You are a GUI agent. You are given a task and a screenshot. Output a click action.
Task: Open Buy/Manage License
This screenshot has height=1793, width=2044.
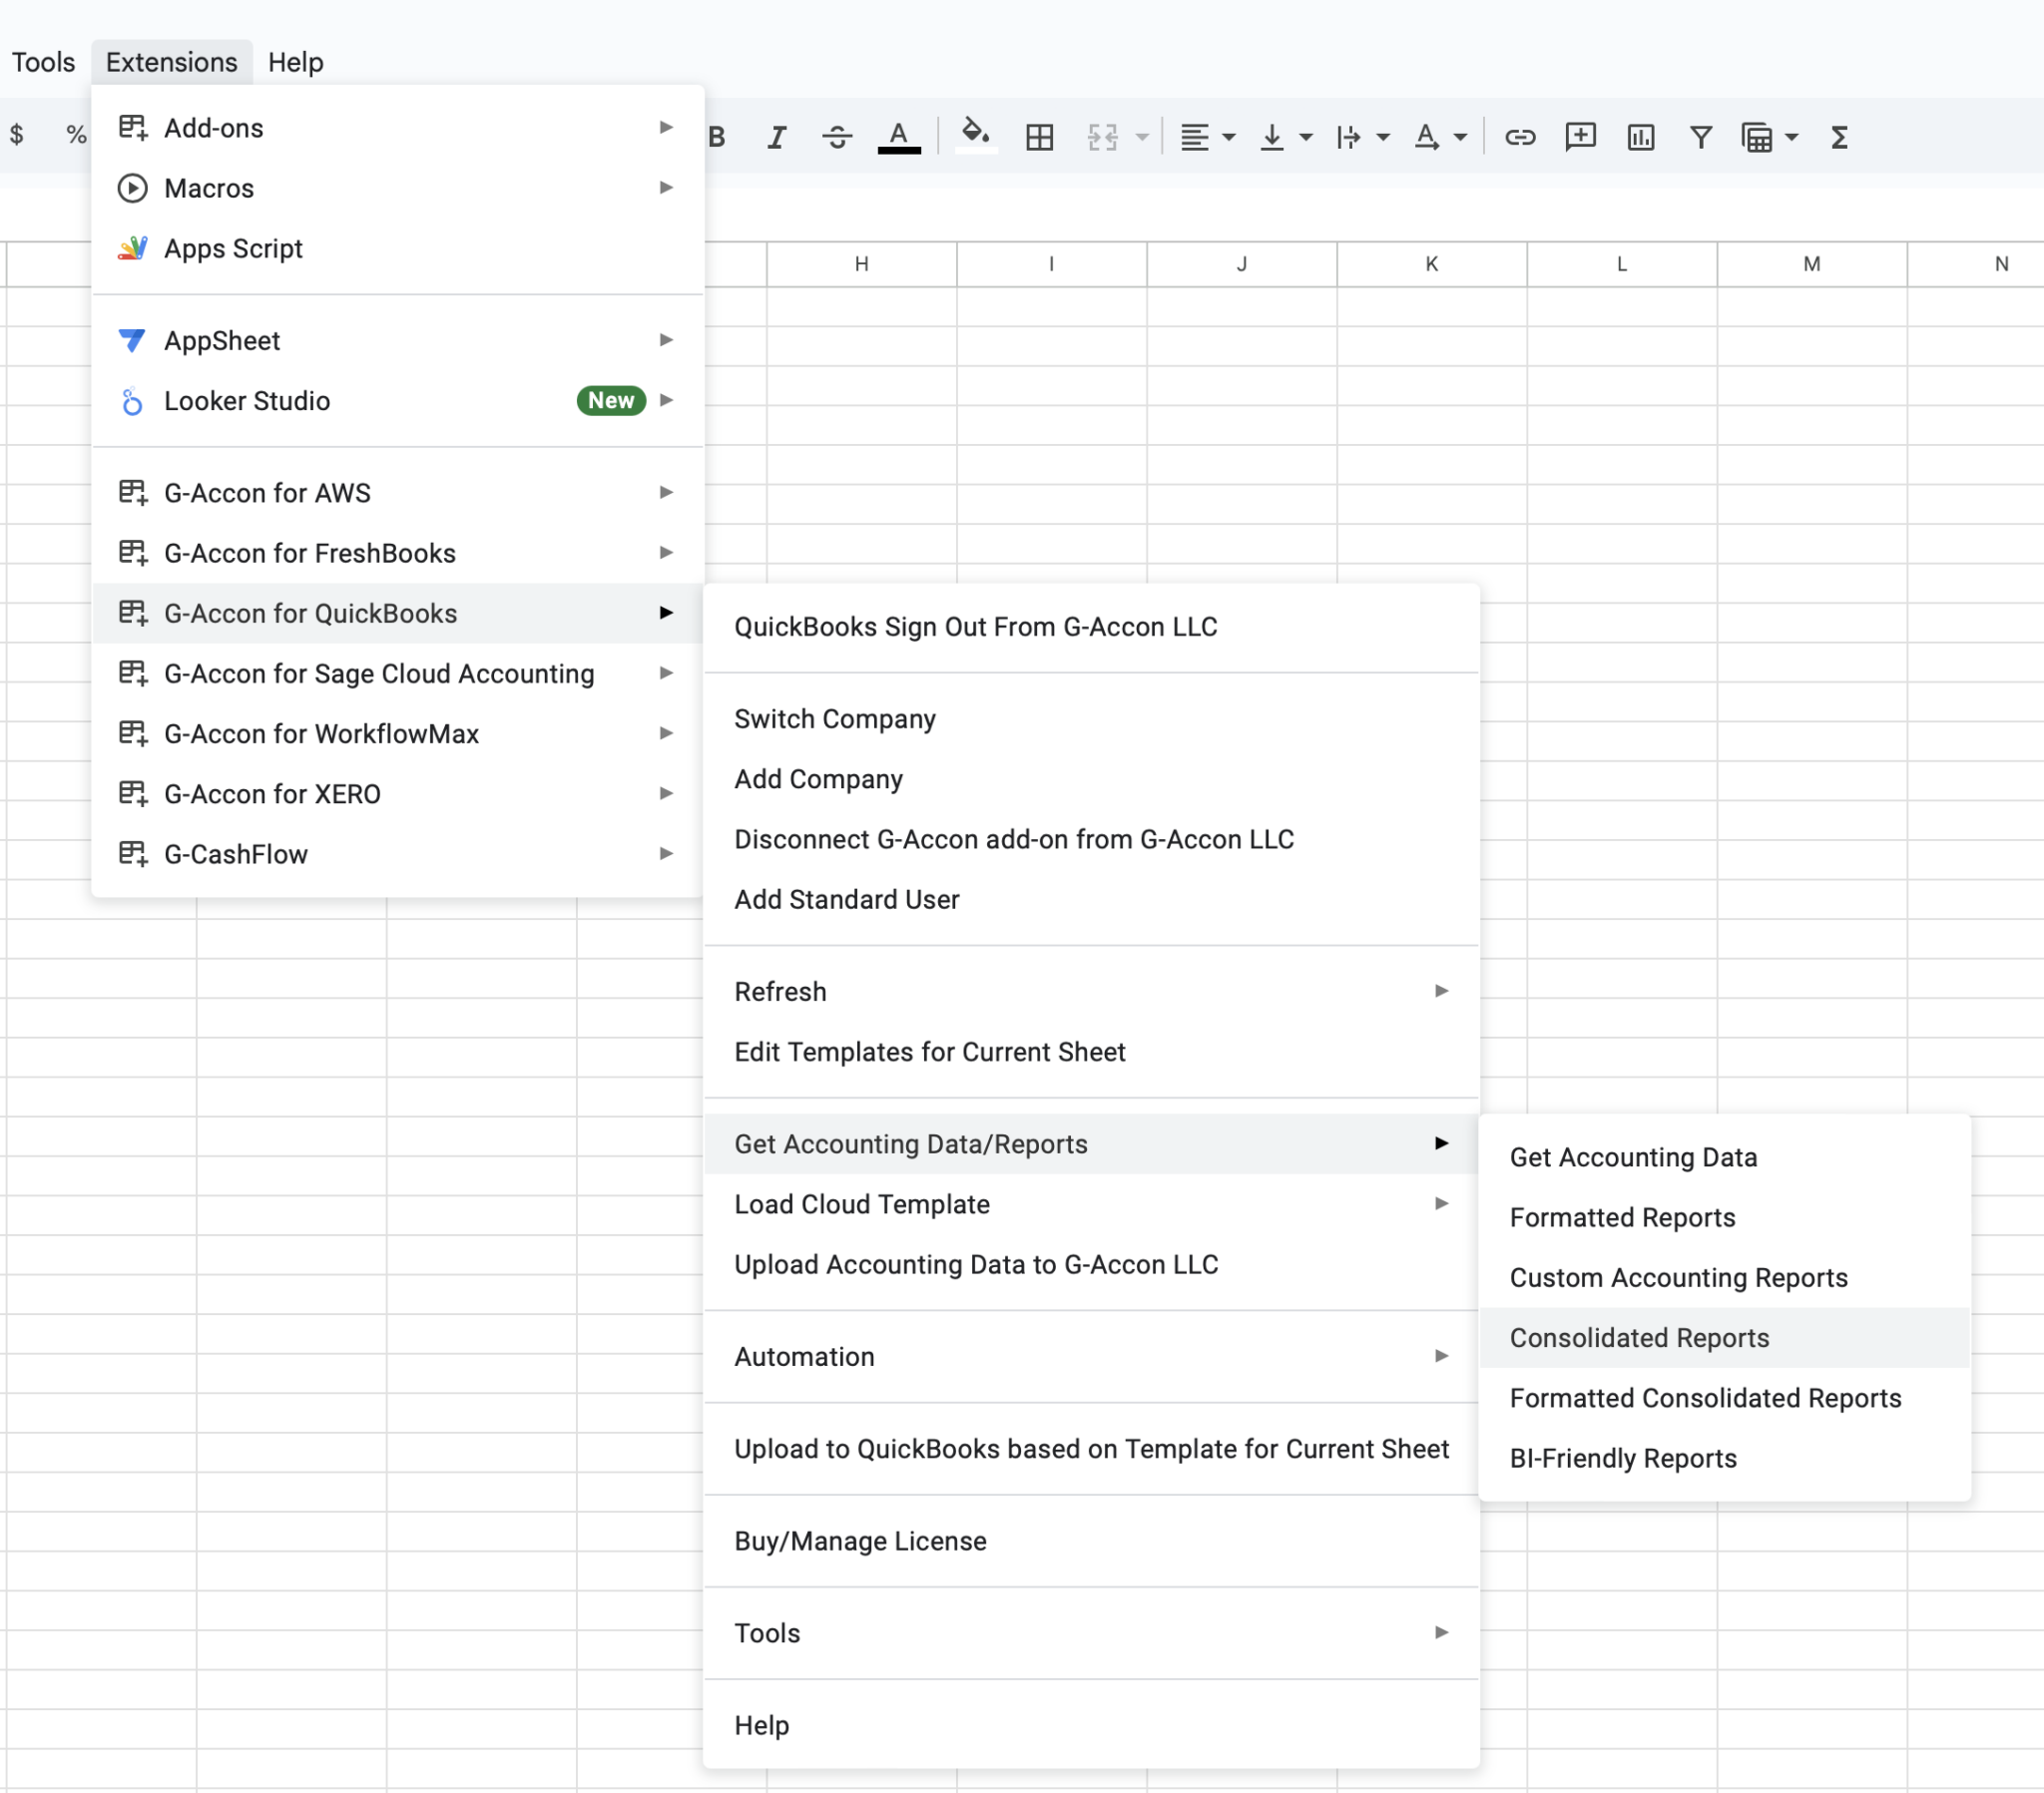coord(1091,1541)
